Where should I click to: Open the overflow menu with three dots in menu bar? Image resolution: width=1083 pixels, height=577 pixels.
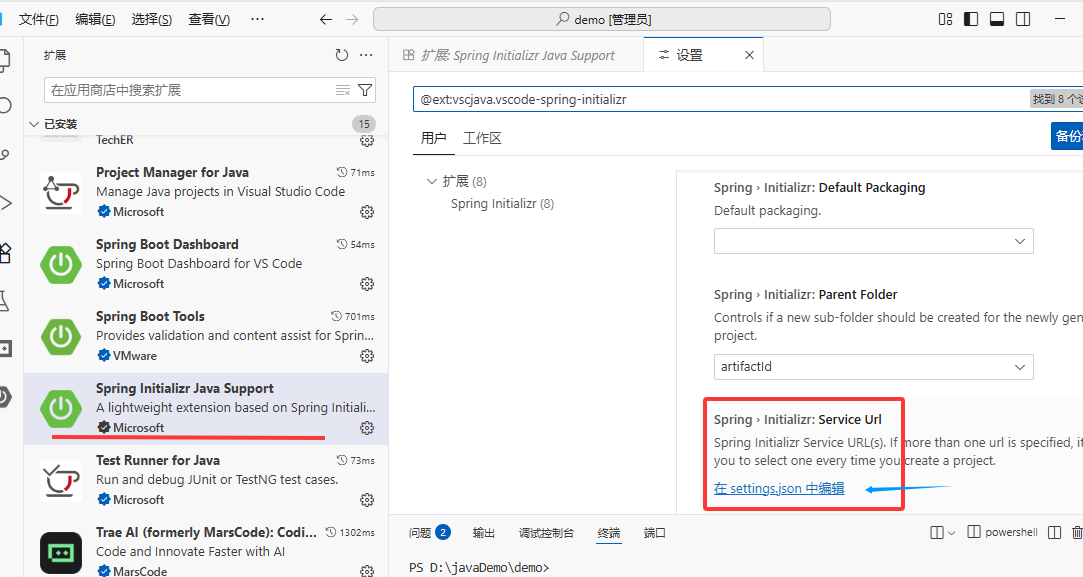[258, 19]
